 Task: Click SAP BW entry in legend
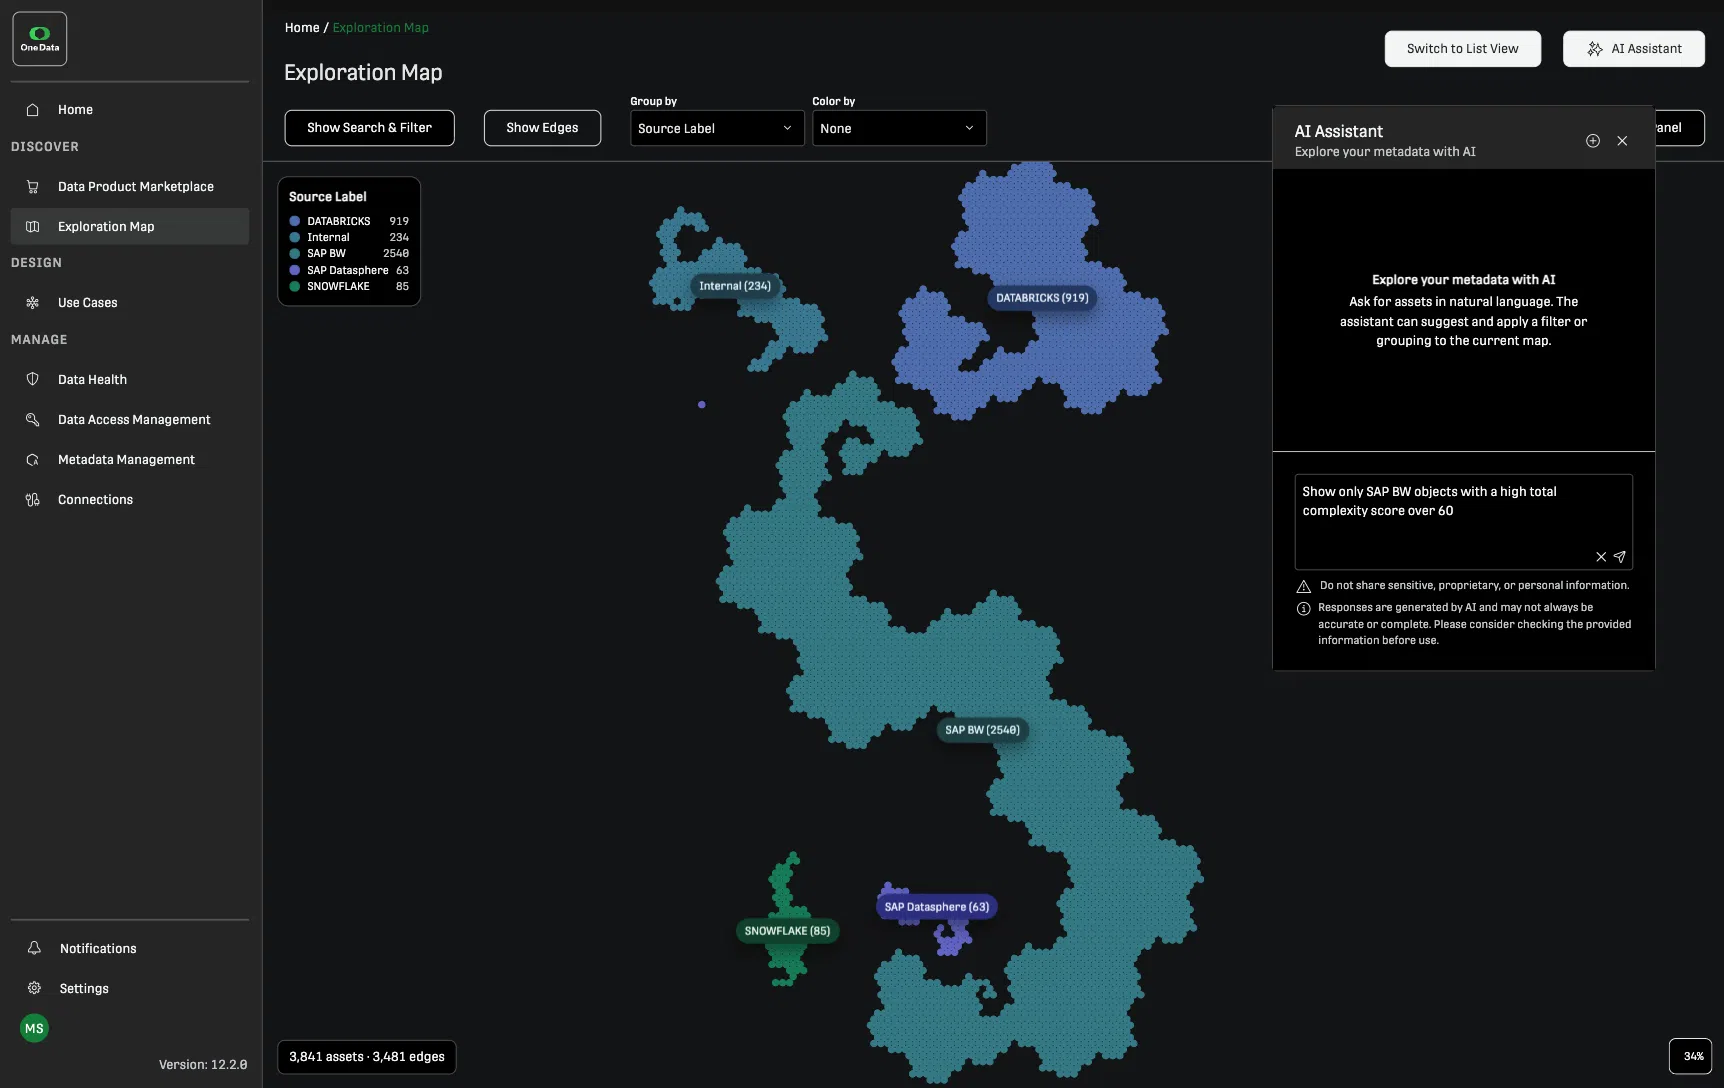tap(349, 254)
